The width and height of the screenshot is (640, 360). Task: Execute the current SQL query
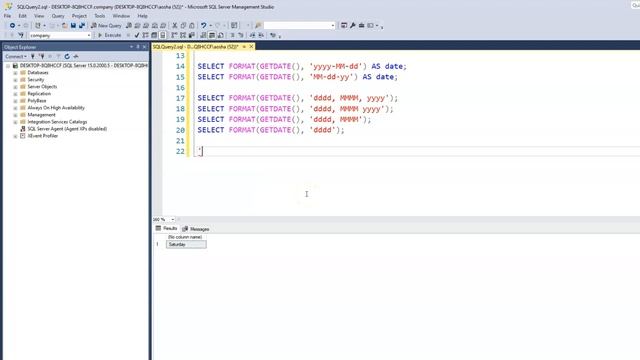coord(109,36)
